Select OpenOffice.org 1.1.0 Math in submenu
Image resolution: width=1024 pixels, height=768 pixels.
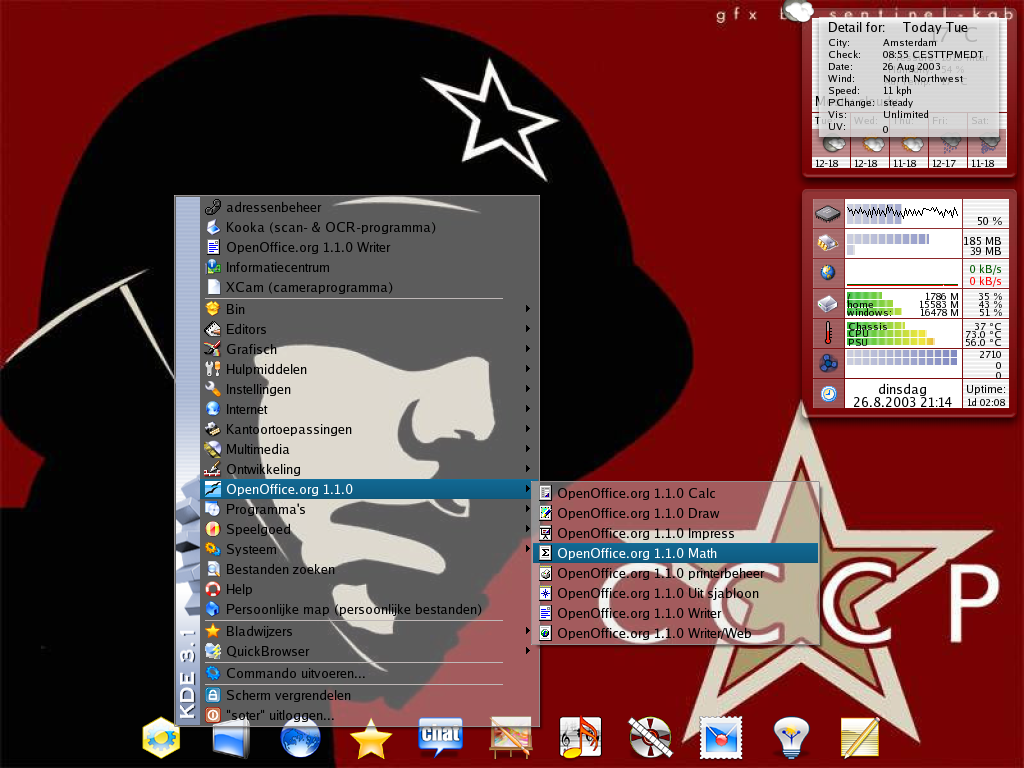pos(675,553)
